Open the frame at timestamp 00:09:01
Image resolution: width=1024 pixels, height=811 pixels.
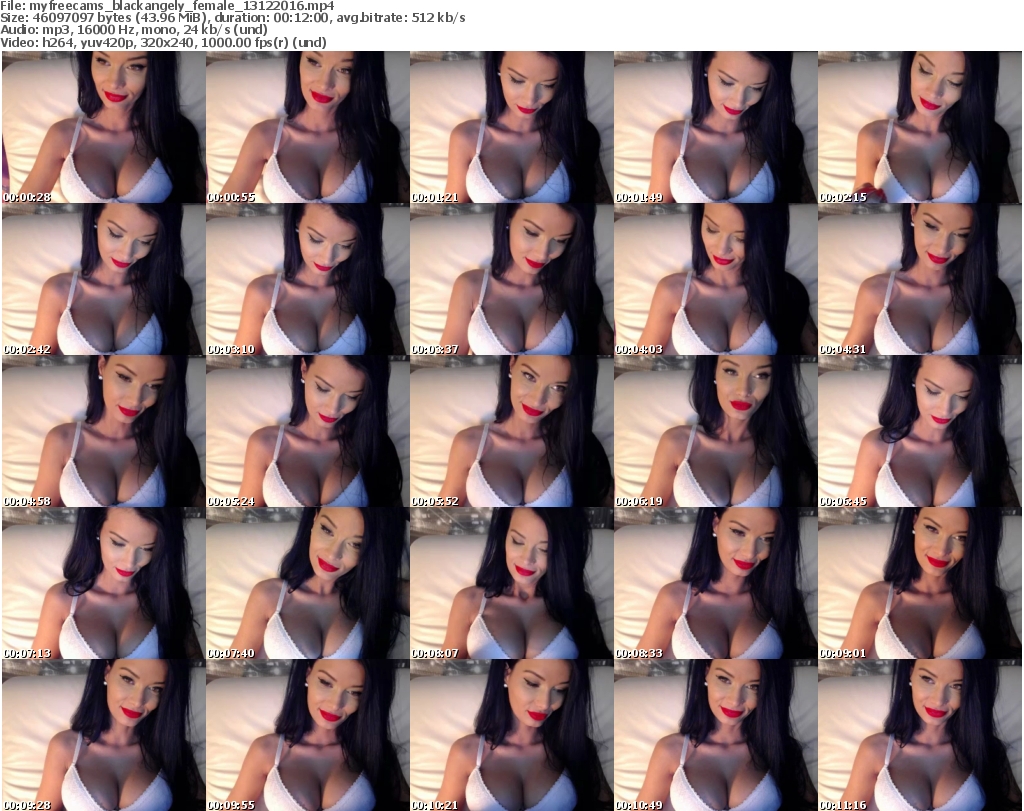pyautogui.click(x=920, y=583)
